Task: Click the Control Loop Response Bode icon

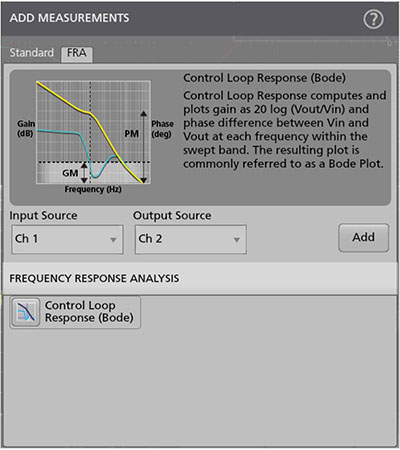Action: (25, 312)
